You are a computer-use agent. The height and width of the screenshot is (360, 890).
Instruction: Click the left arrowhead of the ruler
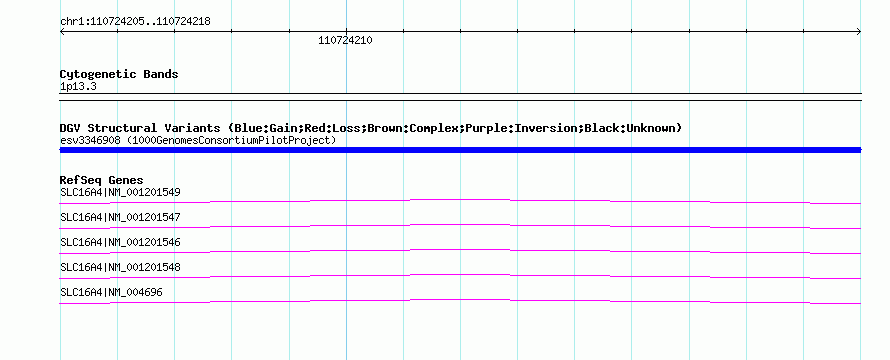pyautogui.click(x=62, y=32)
